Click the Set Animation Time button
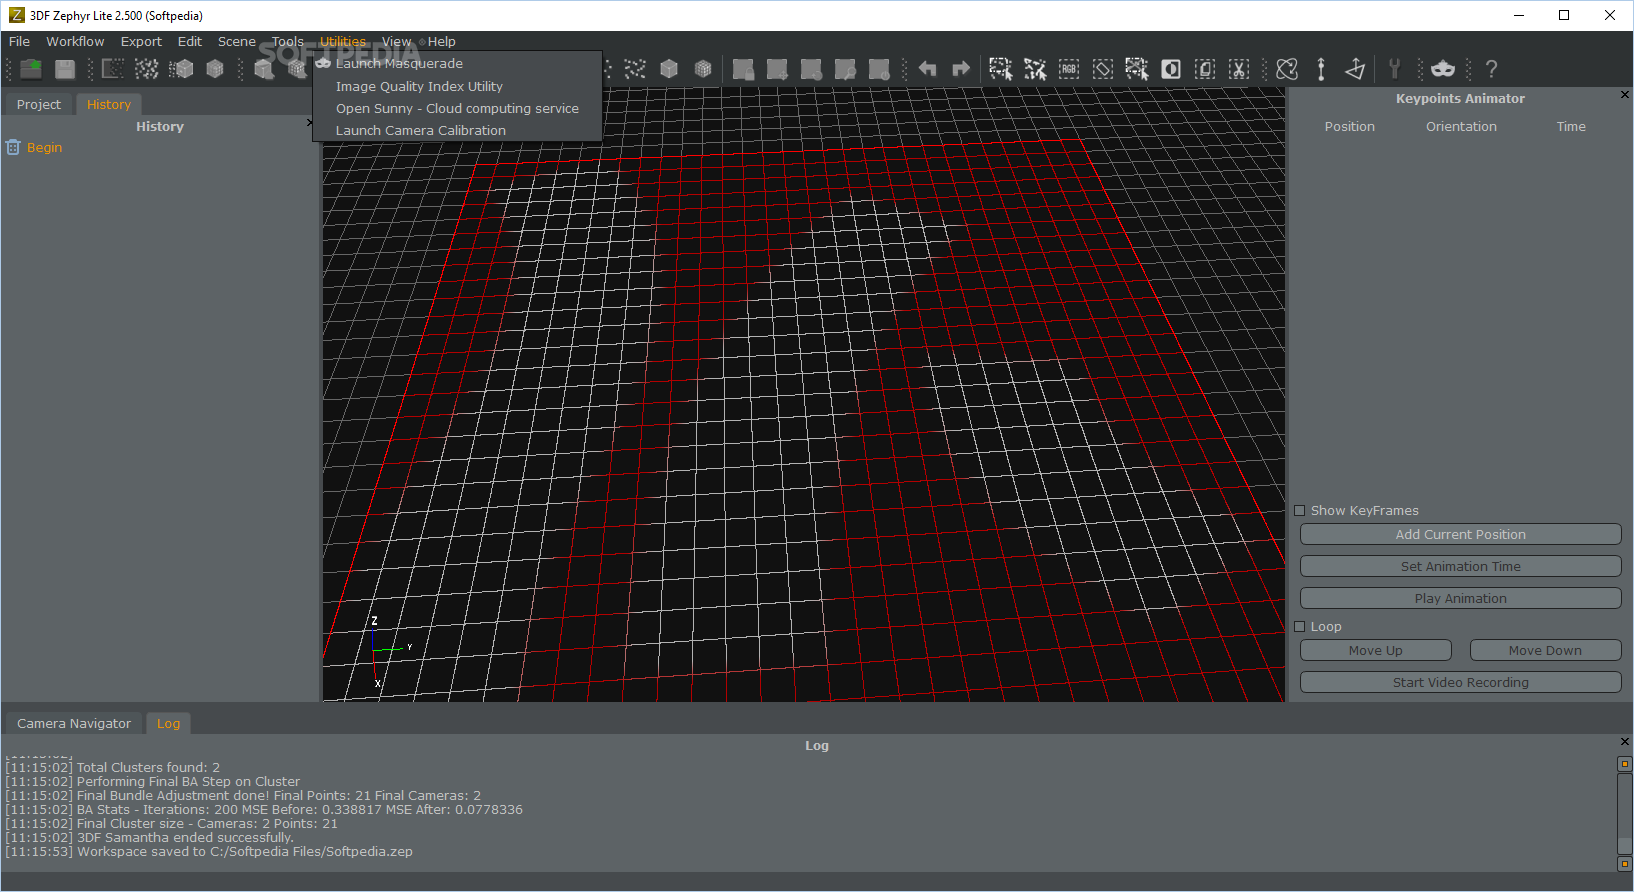Viewport: 1634px width, 892px height. click(x=1461, y=567)
